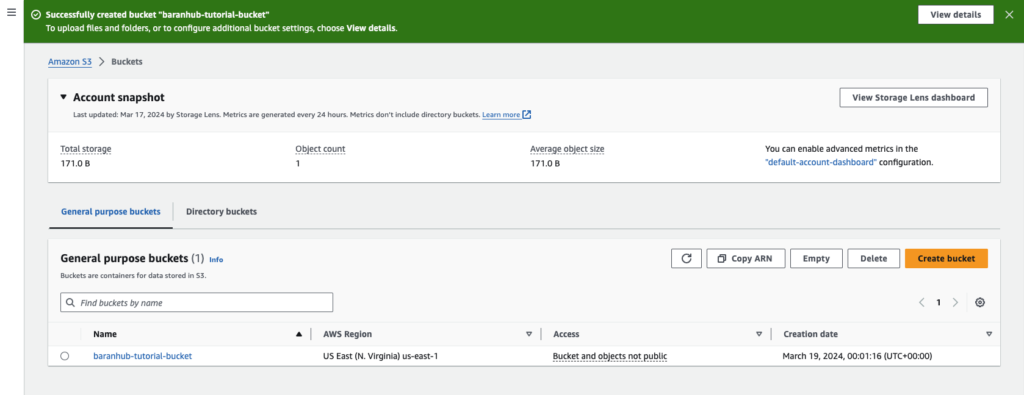Sort buckets by Name column
Viewport: 1024px width, 395px height.
(x=105, y=334)
